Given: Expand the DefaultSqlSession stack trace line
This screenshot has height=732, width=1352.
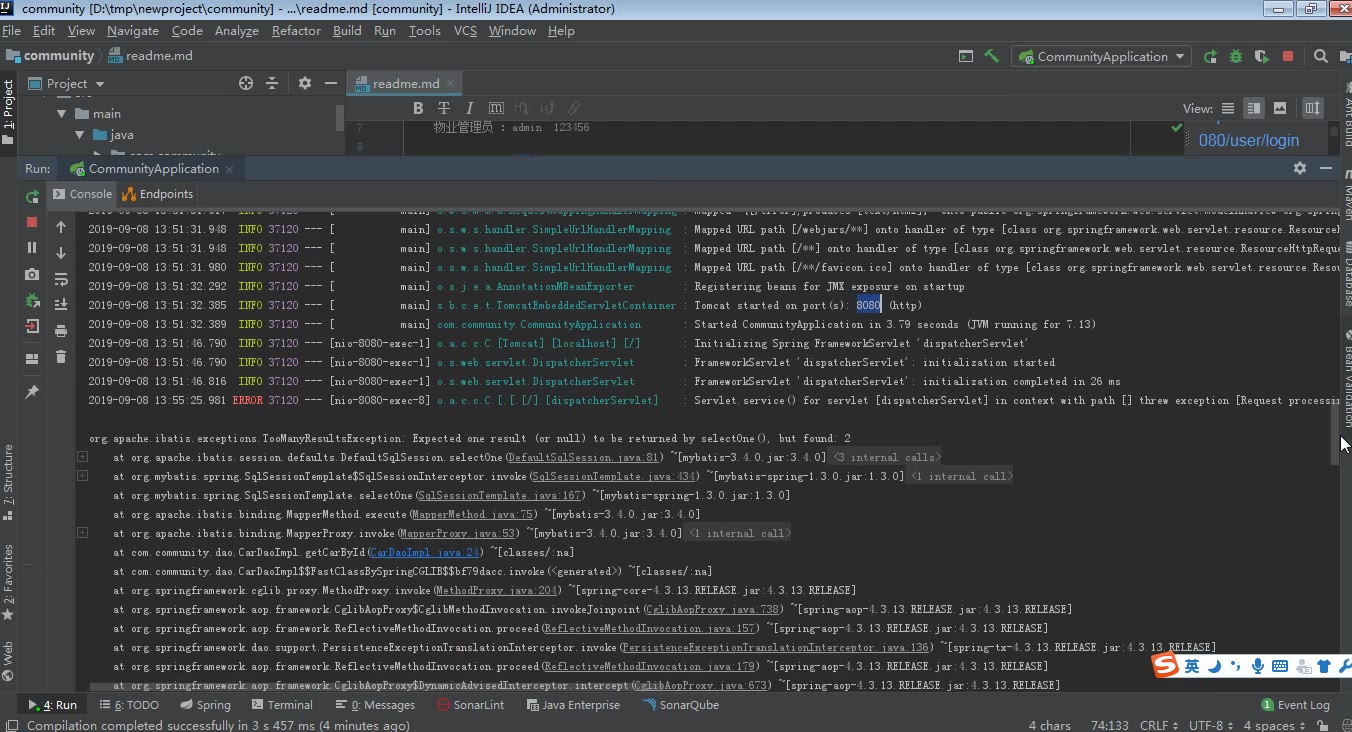Looking at the screenshot, I should tap(82, 457).
